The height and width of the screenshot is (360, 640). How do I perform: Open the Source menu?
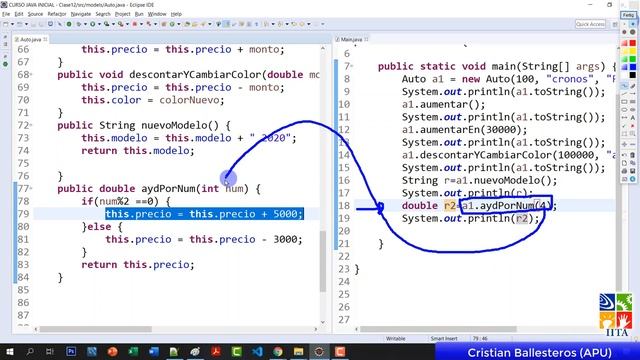35,14
